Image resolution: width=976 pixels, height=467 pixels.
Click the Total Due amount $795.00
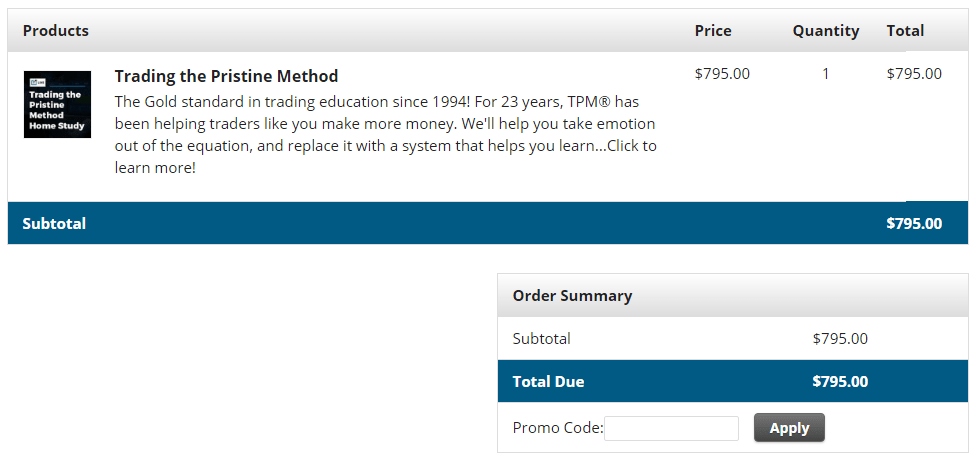pos(840,381)
